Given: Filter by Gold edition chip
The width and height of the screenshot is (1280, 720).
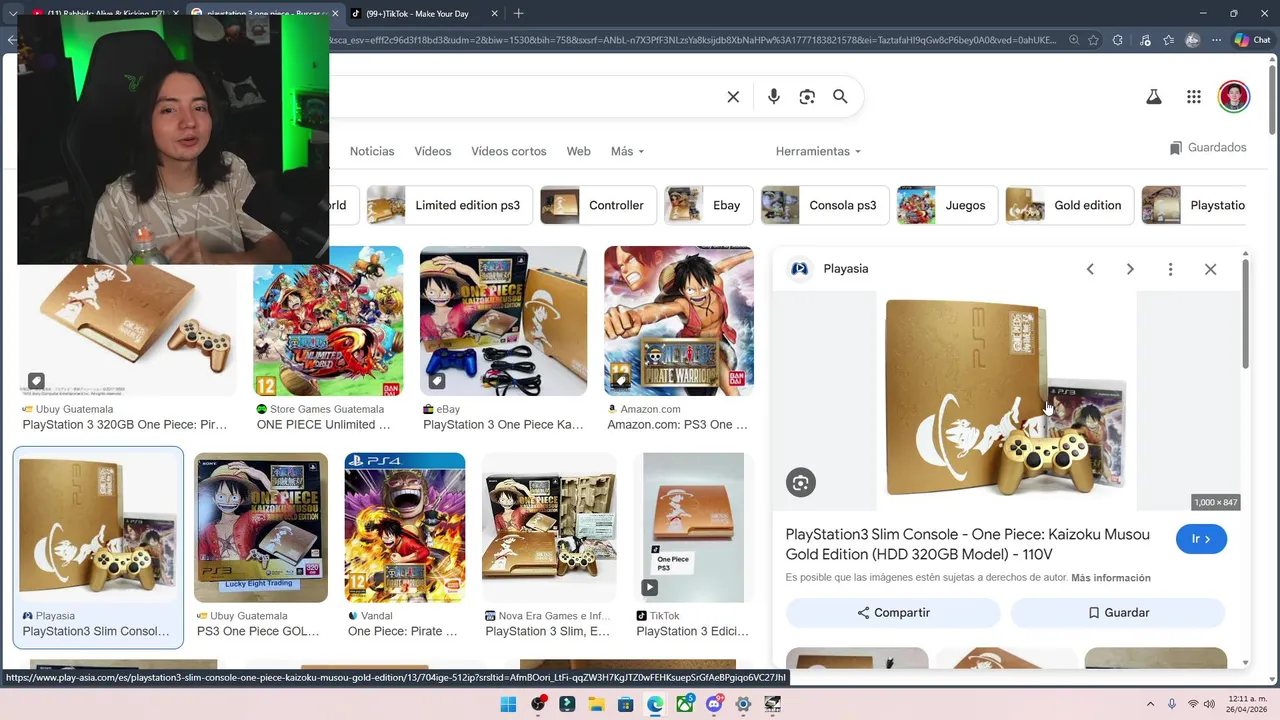Looking at the screenshot, I should coord(1069,205).
